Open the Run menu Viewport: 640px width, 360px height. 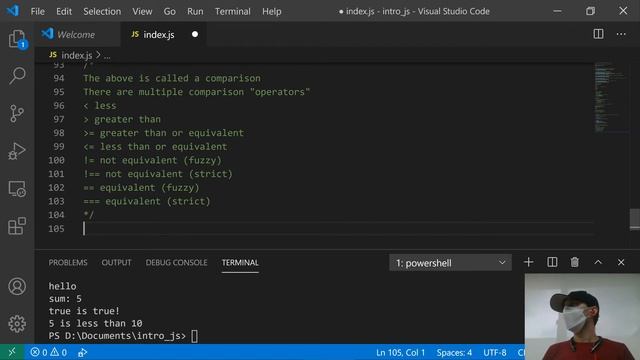coord(195,11)
